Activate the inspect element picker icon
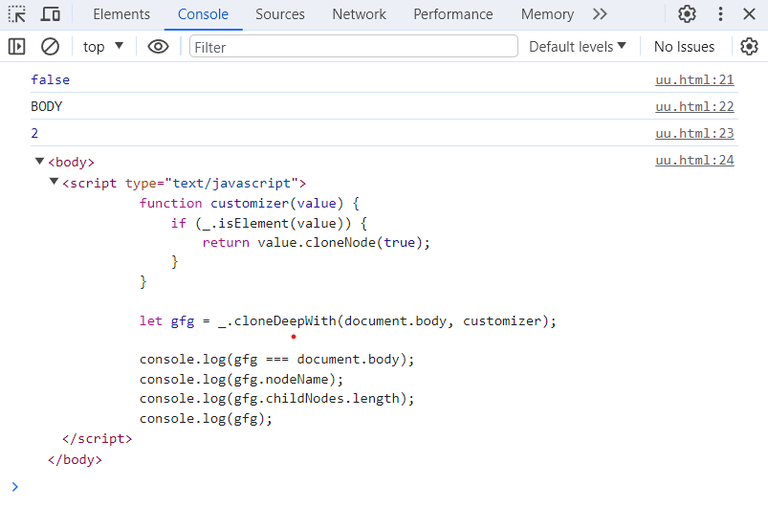 17,14
